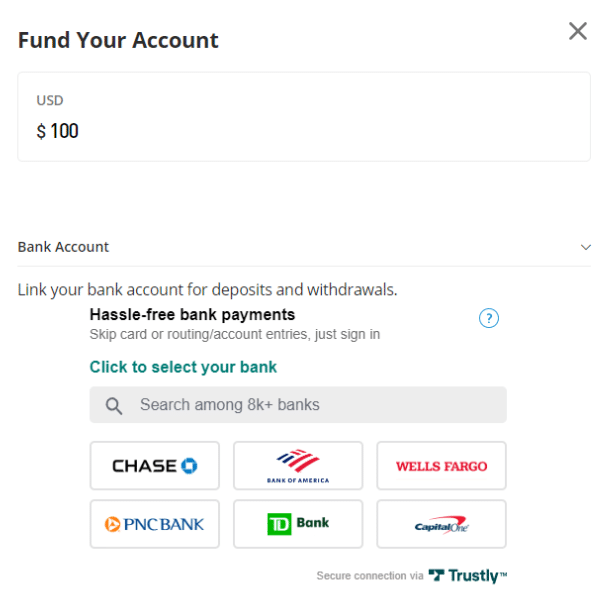This screenshot has height=615, width=610.
Task: Open the question mark help icon
Action: pos(488,319)
